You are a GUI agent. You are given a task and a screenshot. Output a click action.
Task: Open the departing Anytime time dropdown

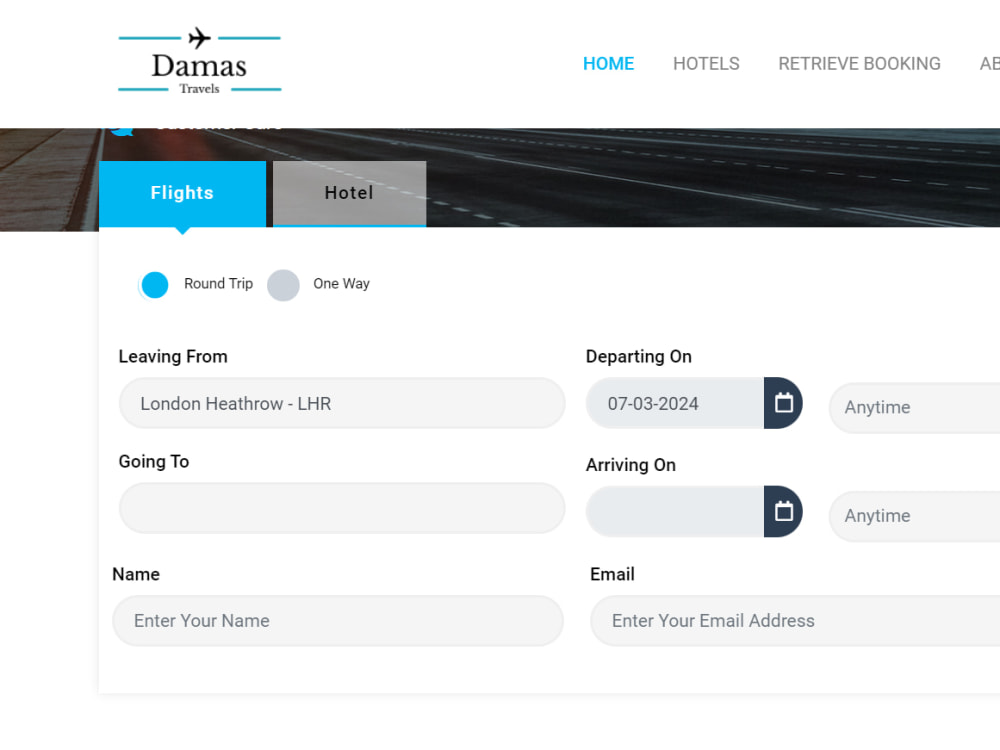pos(915,408)
